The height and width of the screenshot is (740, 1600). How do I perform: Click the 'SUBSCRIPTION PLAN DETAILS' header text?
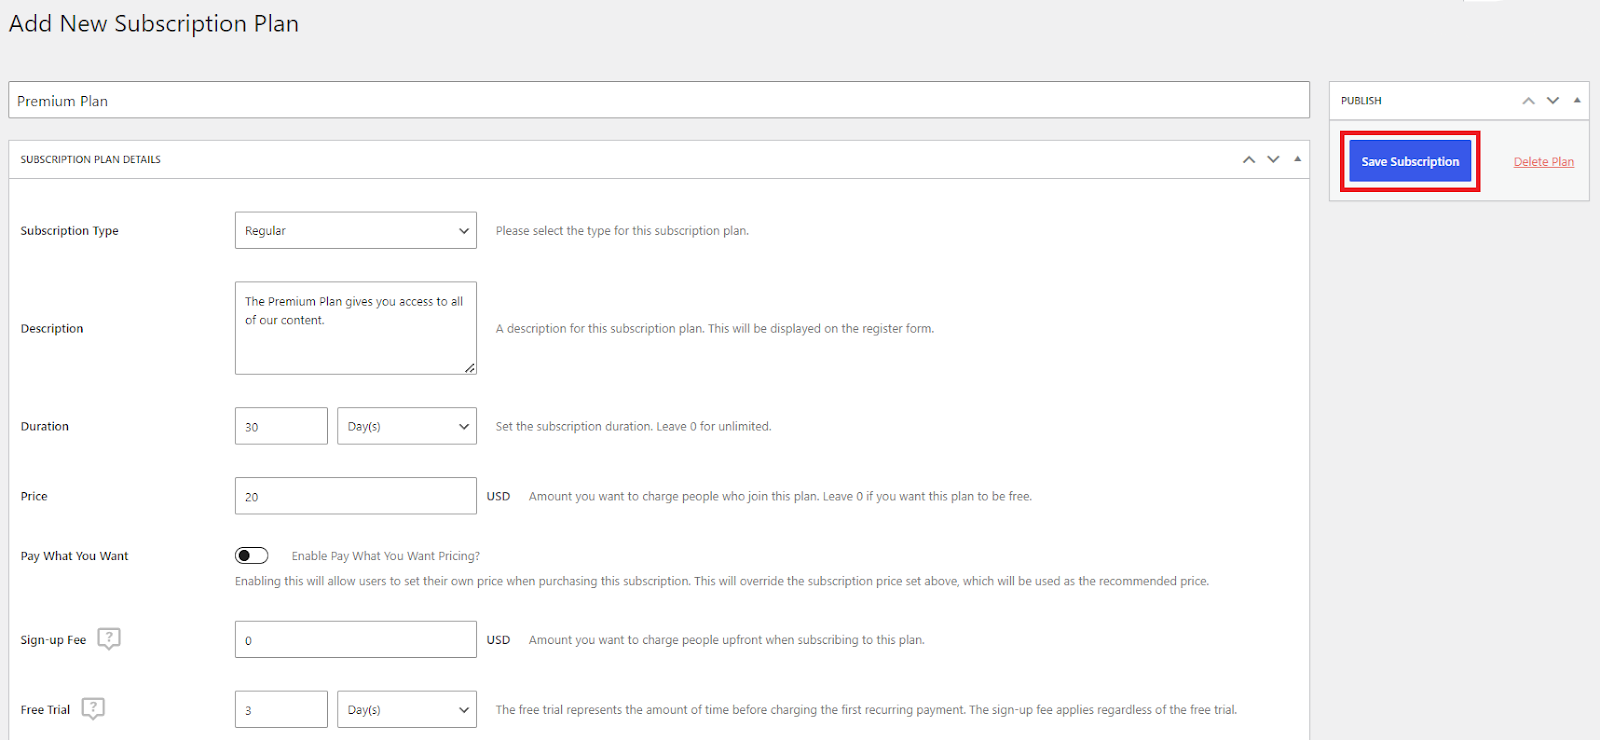(91, 160)
